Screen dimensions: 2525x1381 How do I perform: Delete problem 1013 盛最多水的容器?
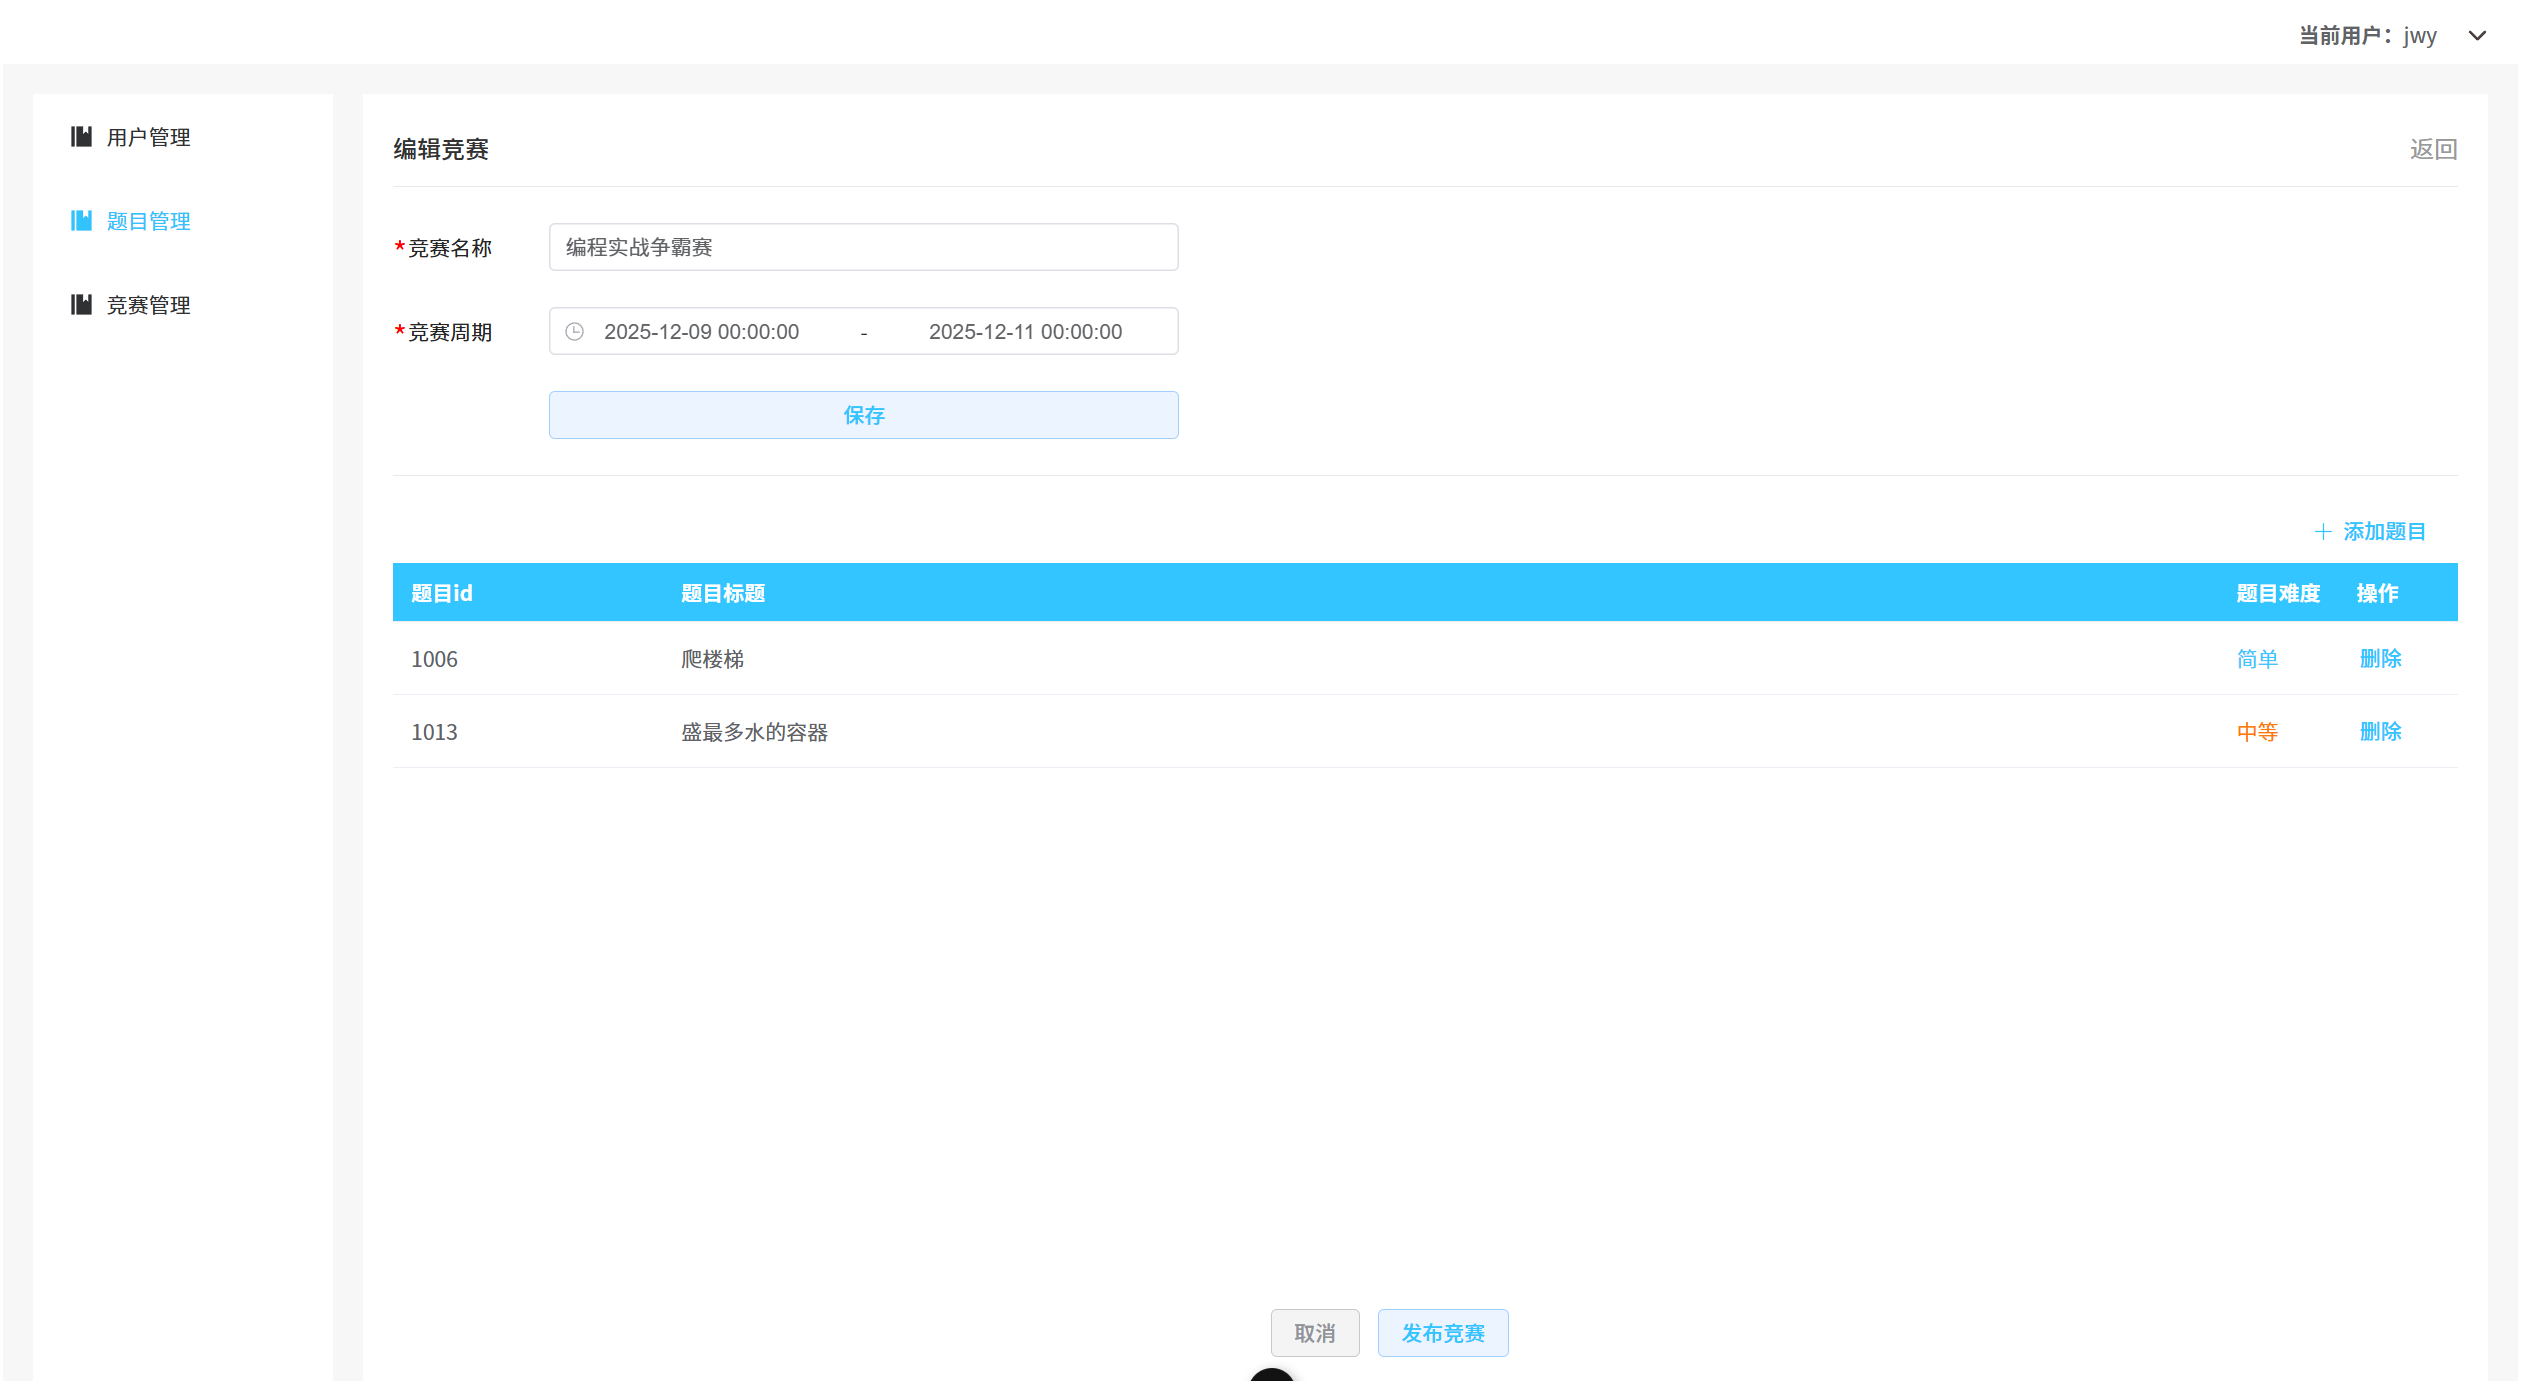2380,731
